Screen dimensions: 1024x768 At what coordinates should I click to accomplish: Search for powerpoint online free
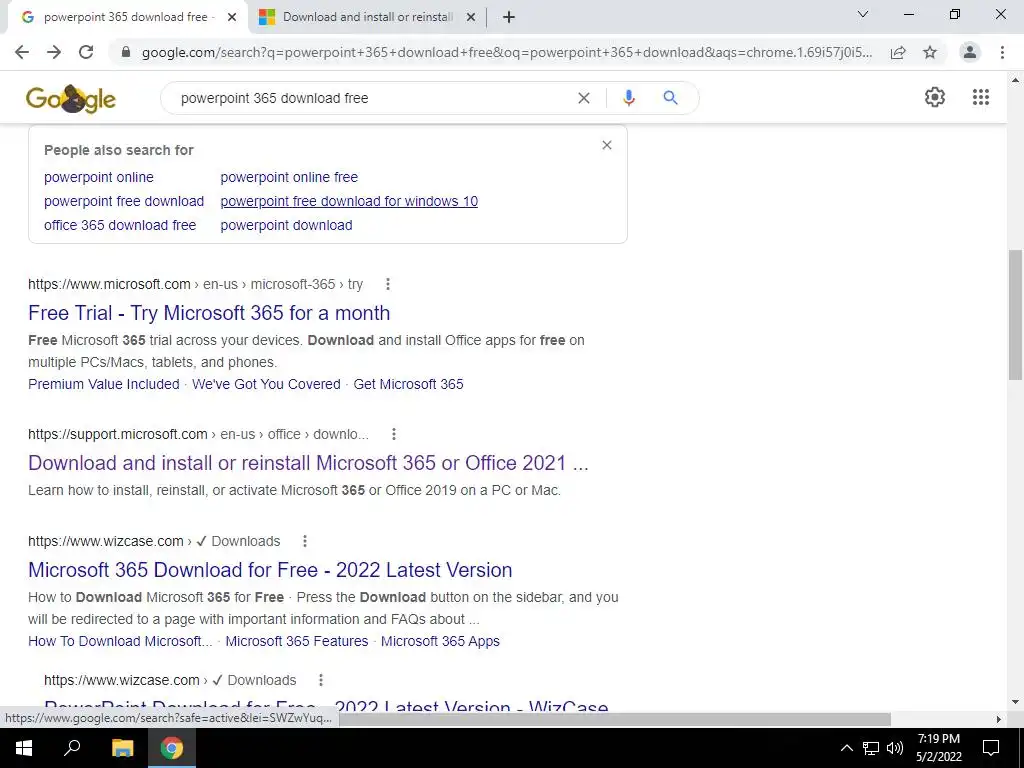pos(289,177)
